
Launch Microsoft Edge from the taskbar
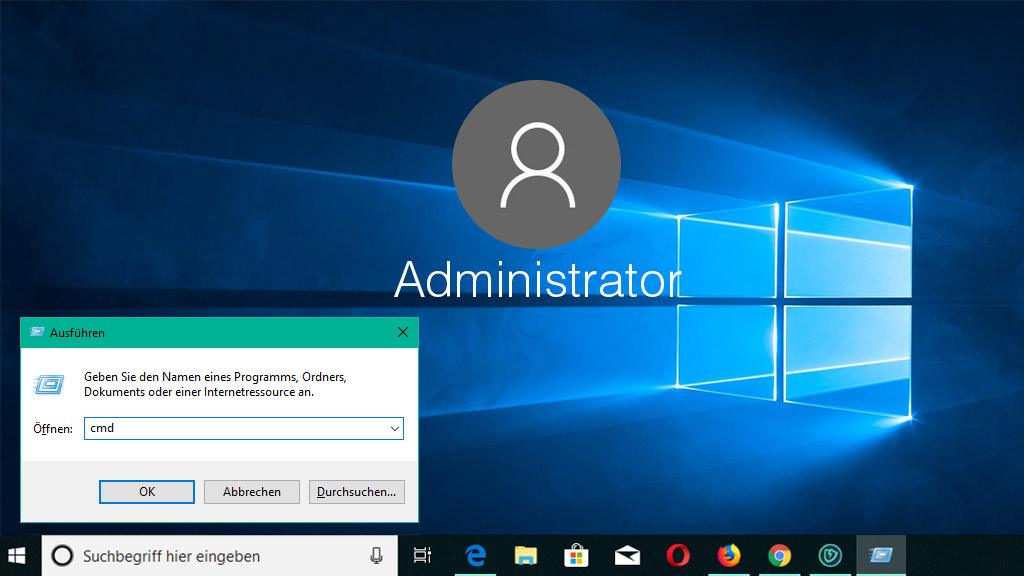[x=475, y=556]
